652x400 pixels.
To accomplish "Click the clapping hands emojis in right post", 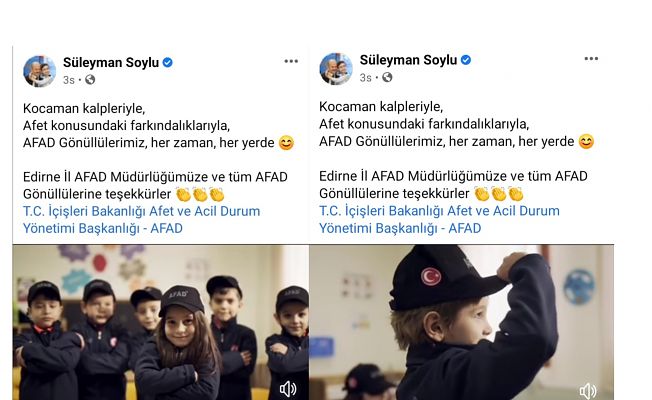I will [499, 194].
